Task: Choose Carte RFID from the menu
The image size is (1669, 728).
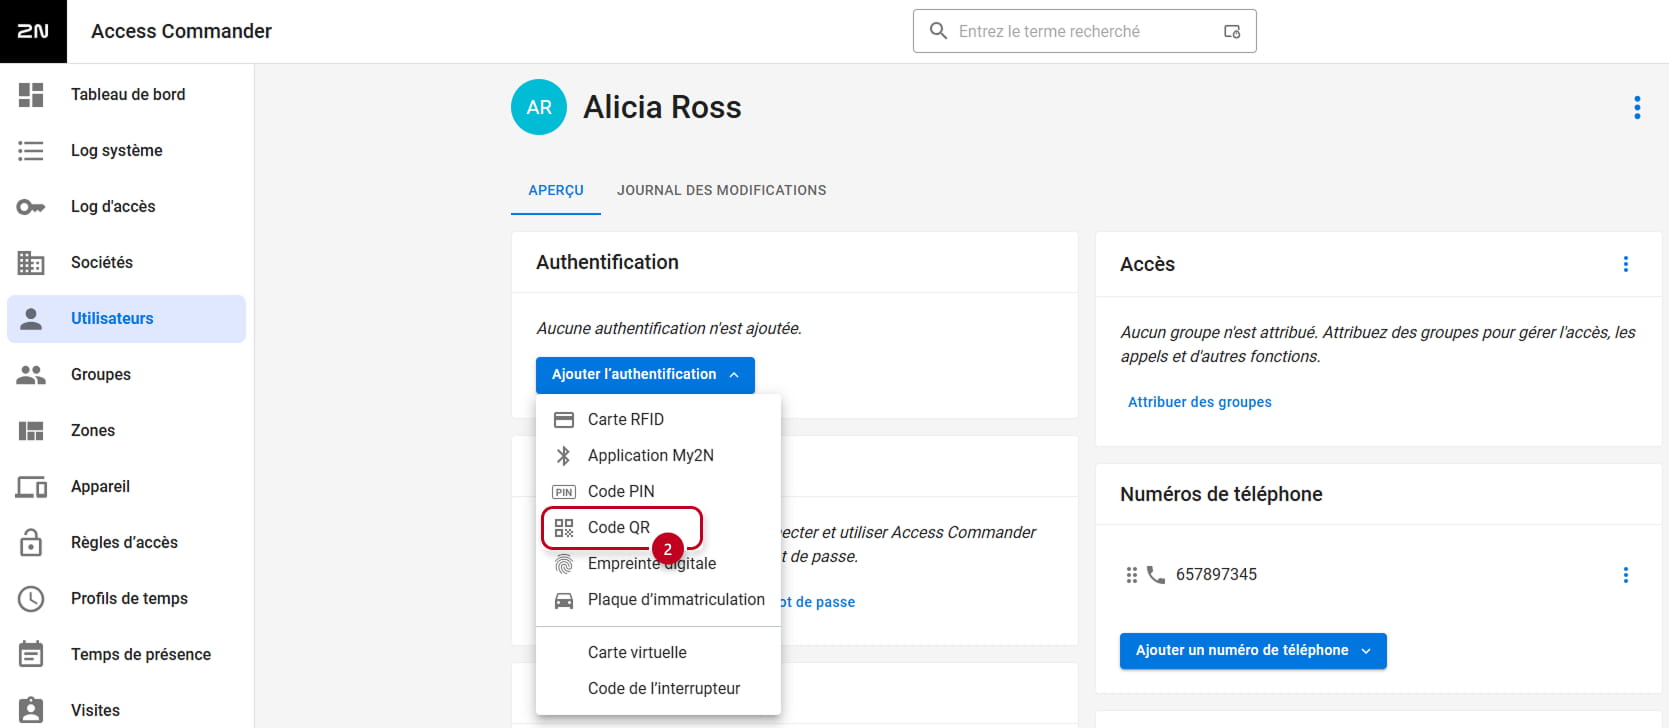Action: 658,420
